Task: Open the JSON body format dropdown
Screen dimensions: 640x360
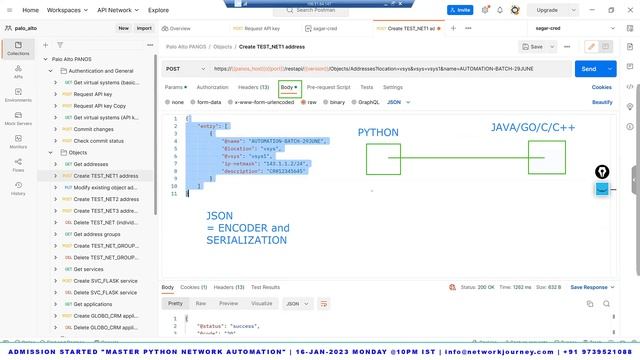Action: click(398, 102)
